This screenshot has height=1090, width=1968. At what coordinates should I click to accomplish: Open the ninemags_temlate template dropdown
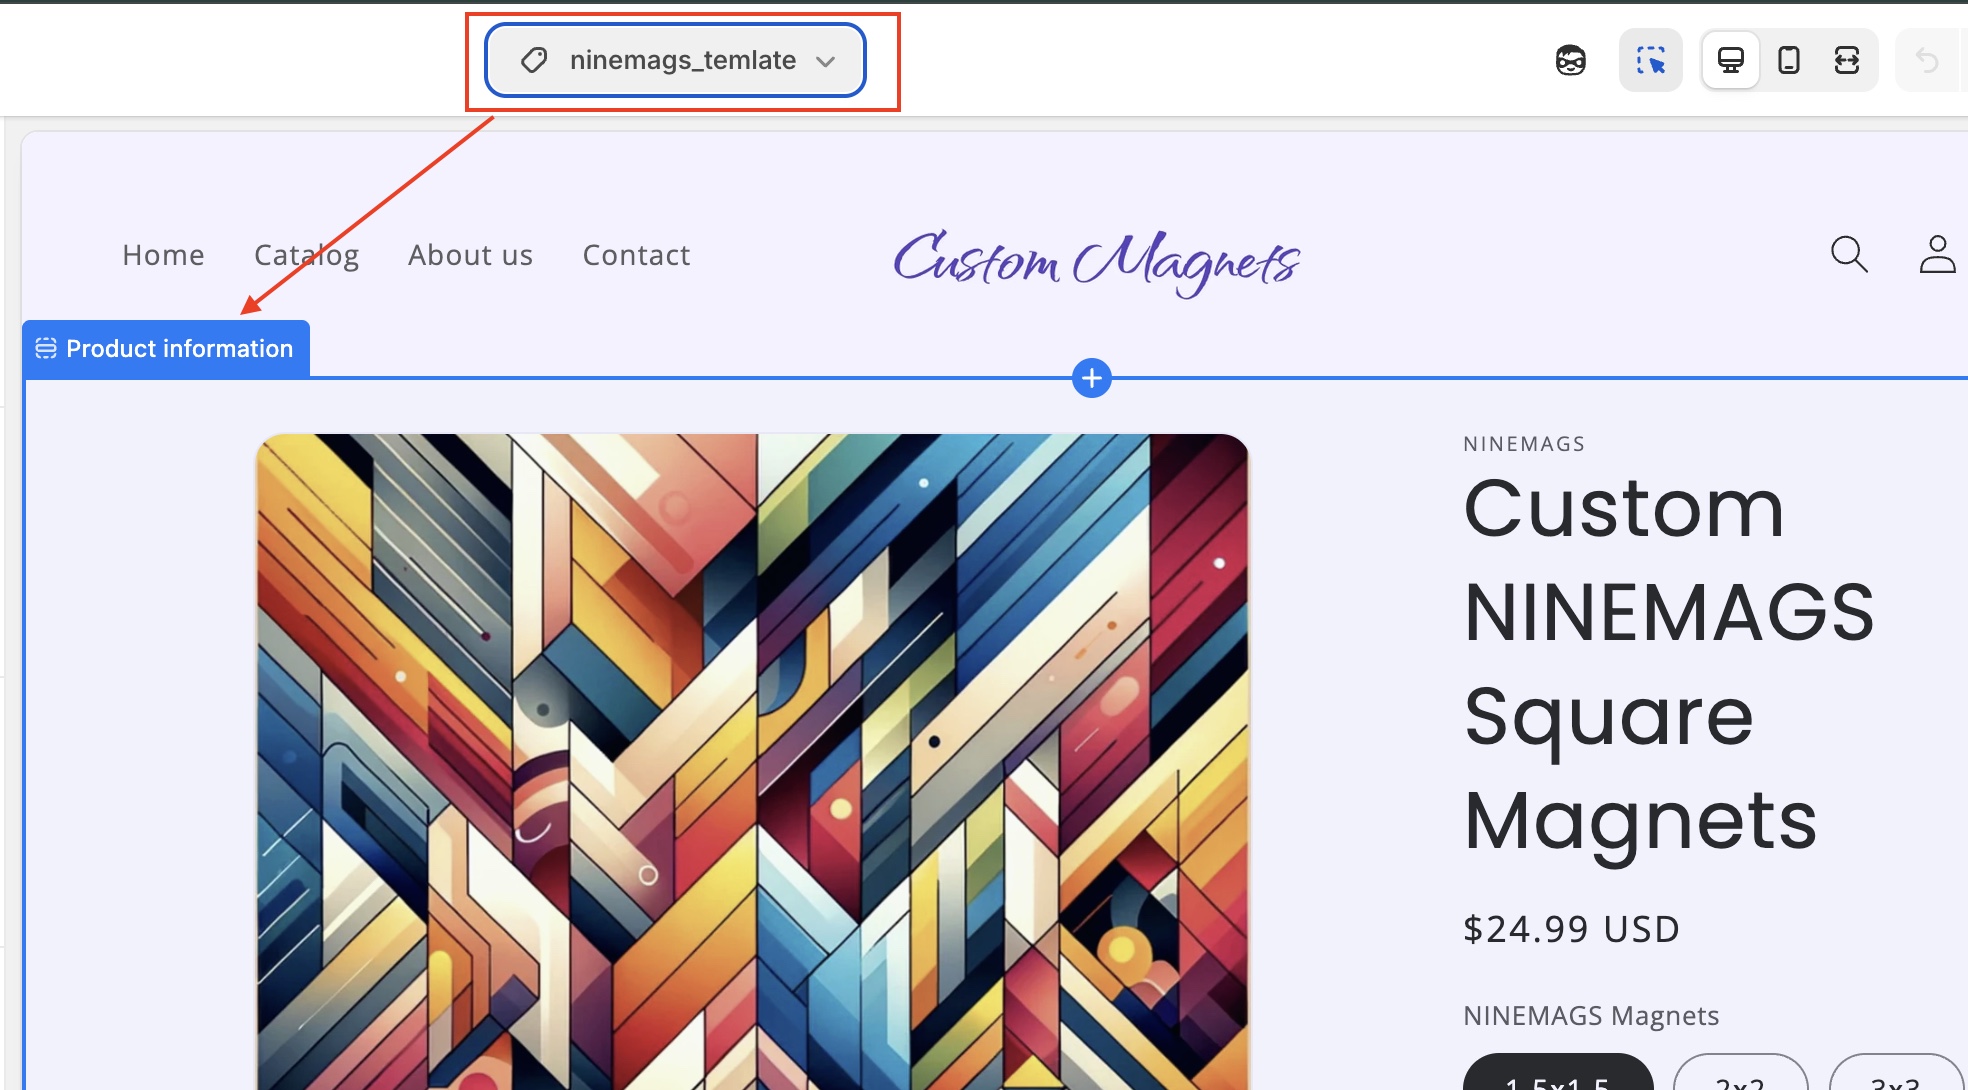coord(682,61)
